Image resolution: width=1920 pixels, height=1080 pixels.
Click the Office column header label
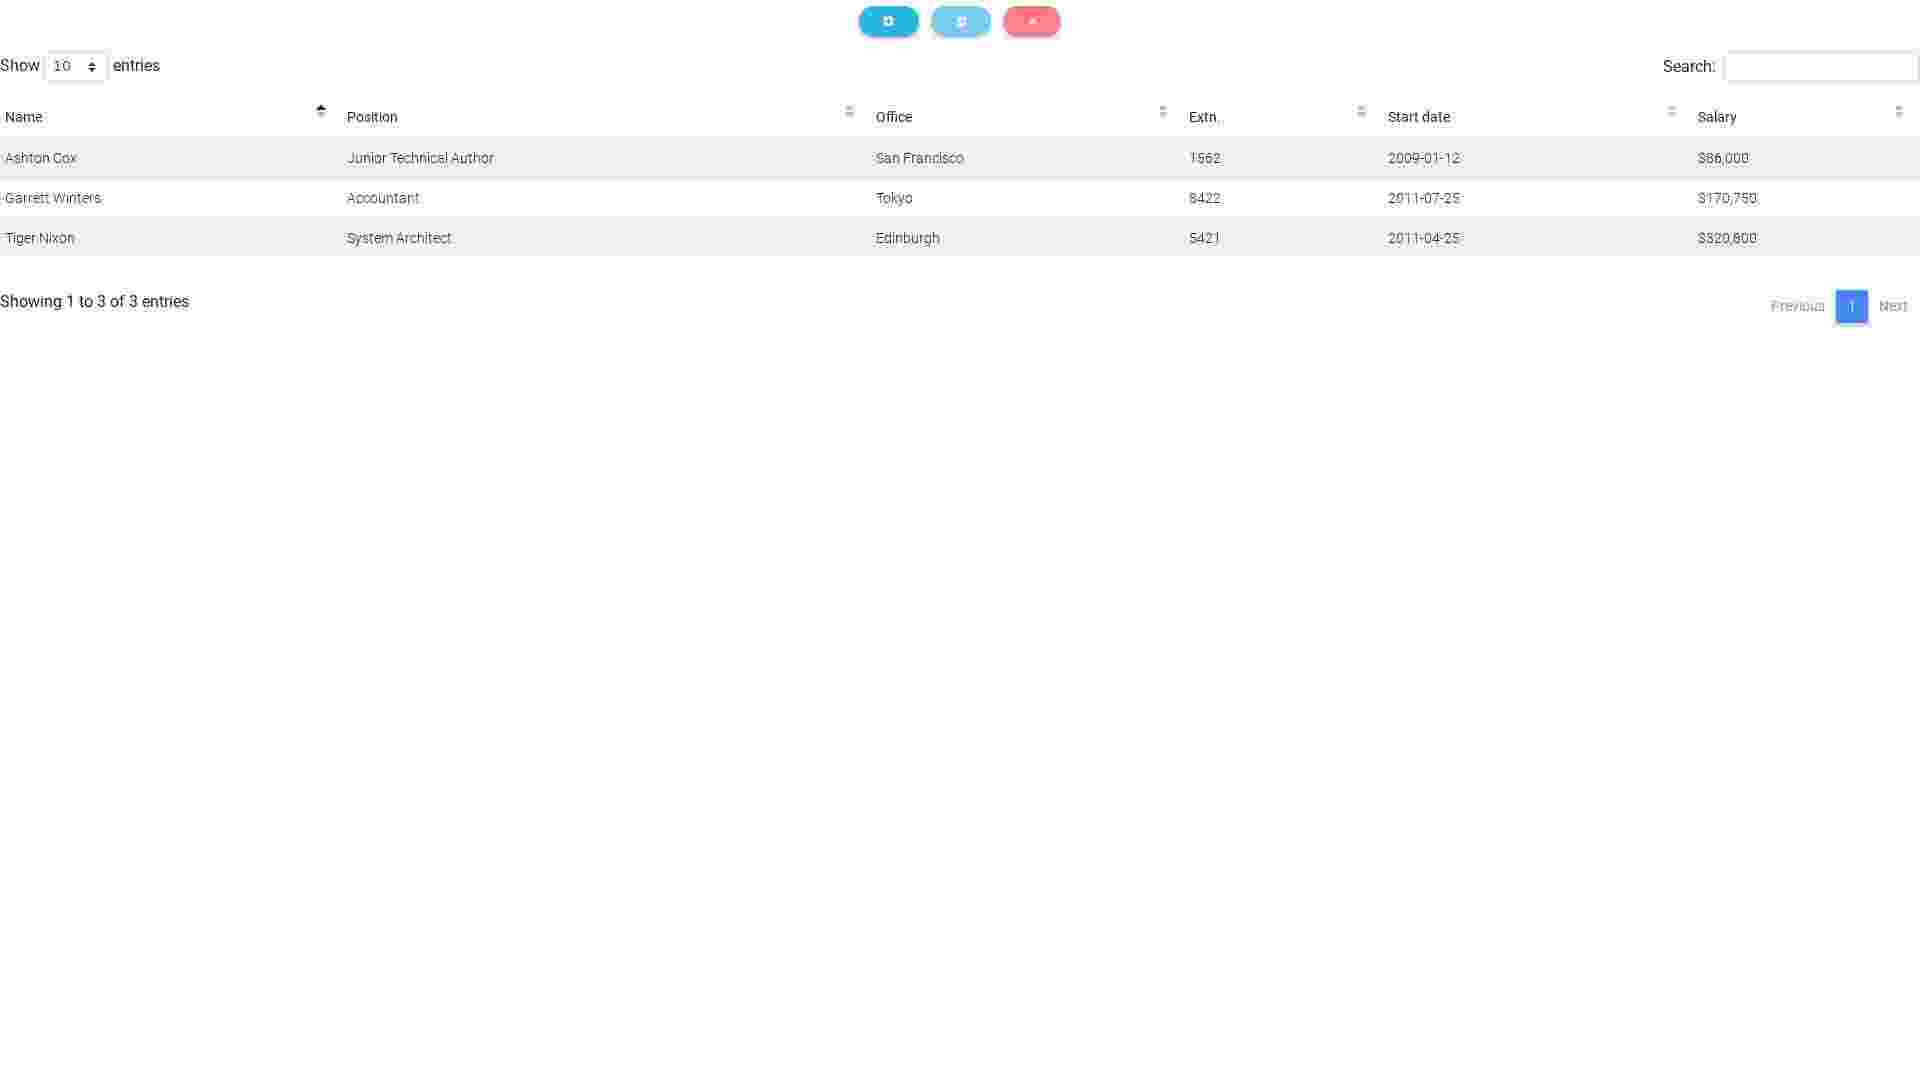click(893, 117)
